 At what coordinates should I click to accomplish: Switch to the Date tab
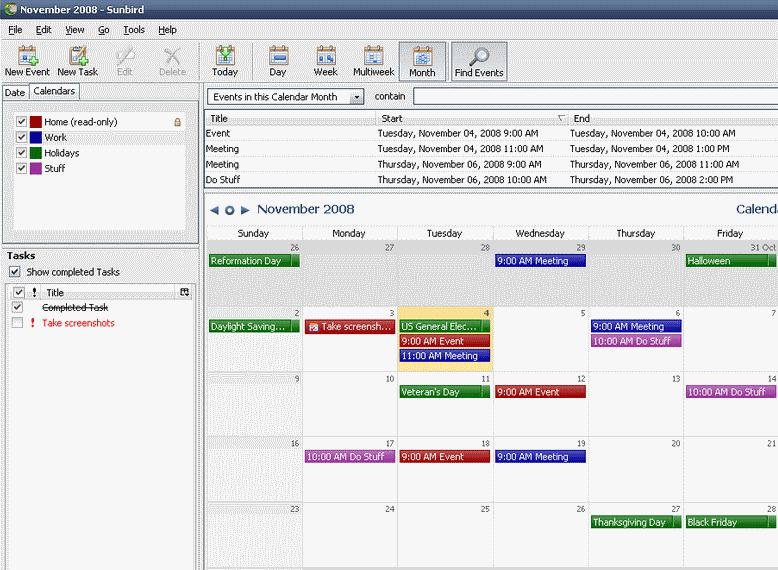(x=15, y=93)
